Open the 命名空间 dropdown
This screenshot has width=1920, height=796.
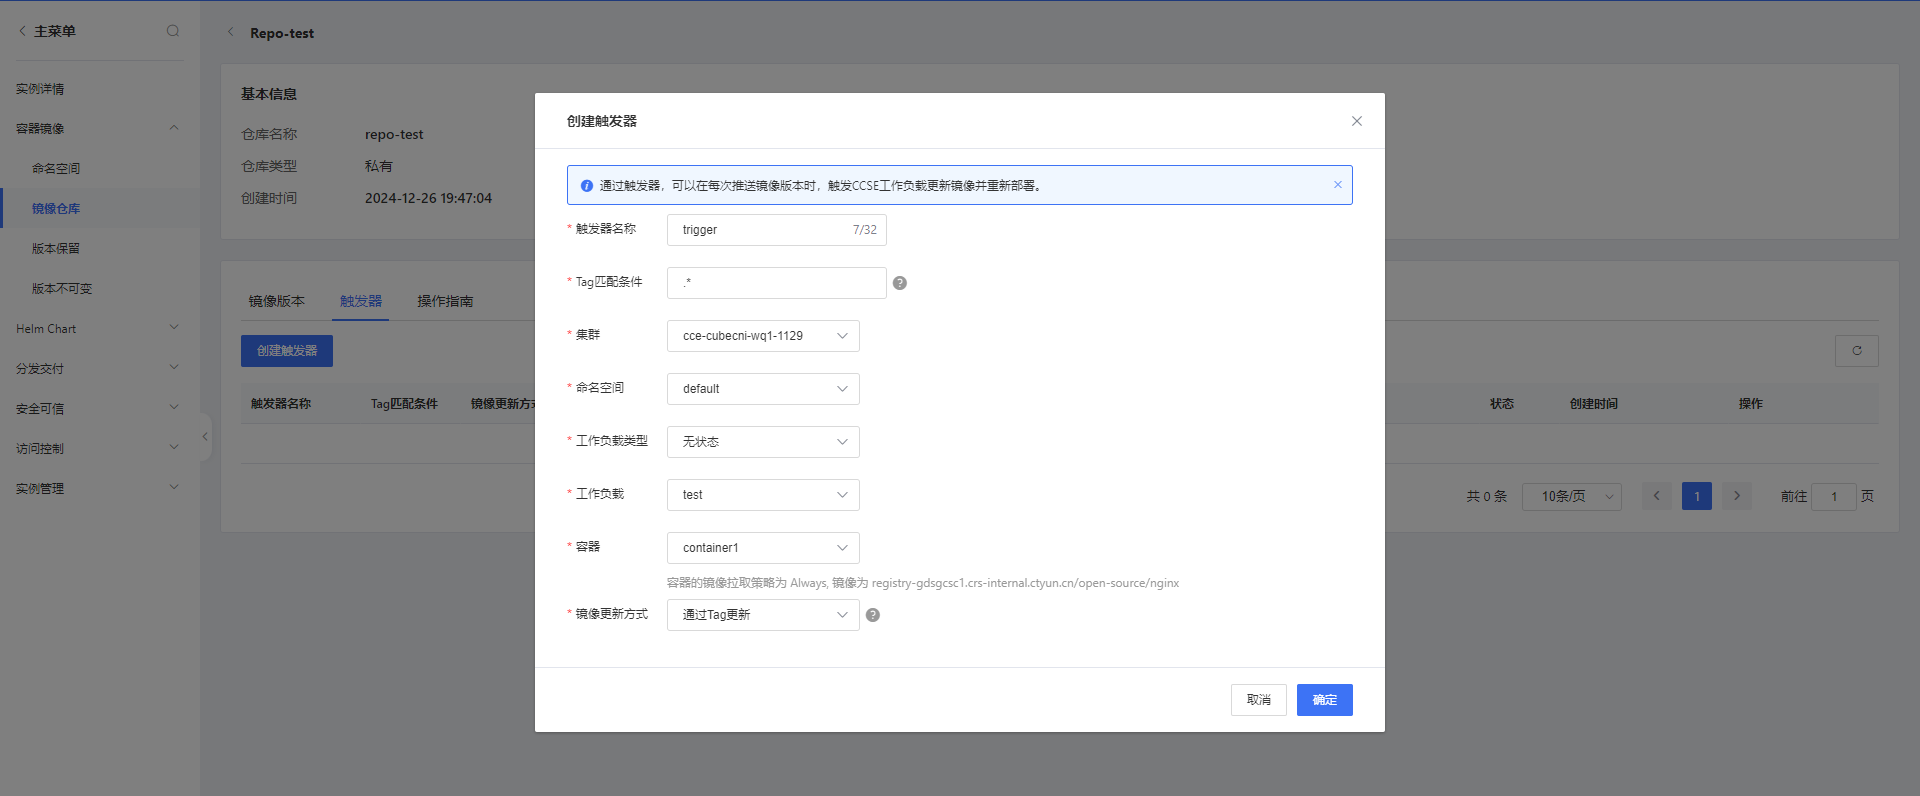point(763,389)
